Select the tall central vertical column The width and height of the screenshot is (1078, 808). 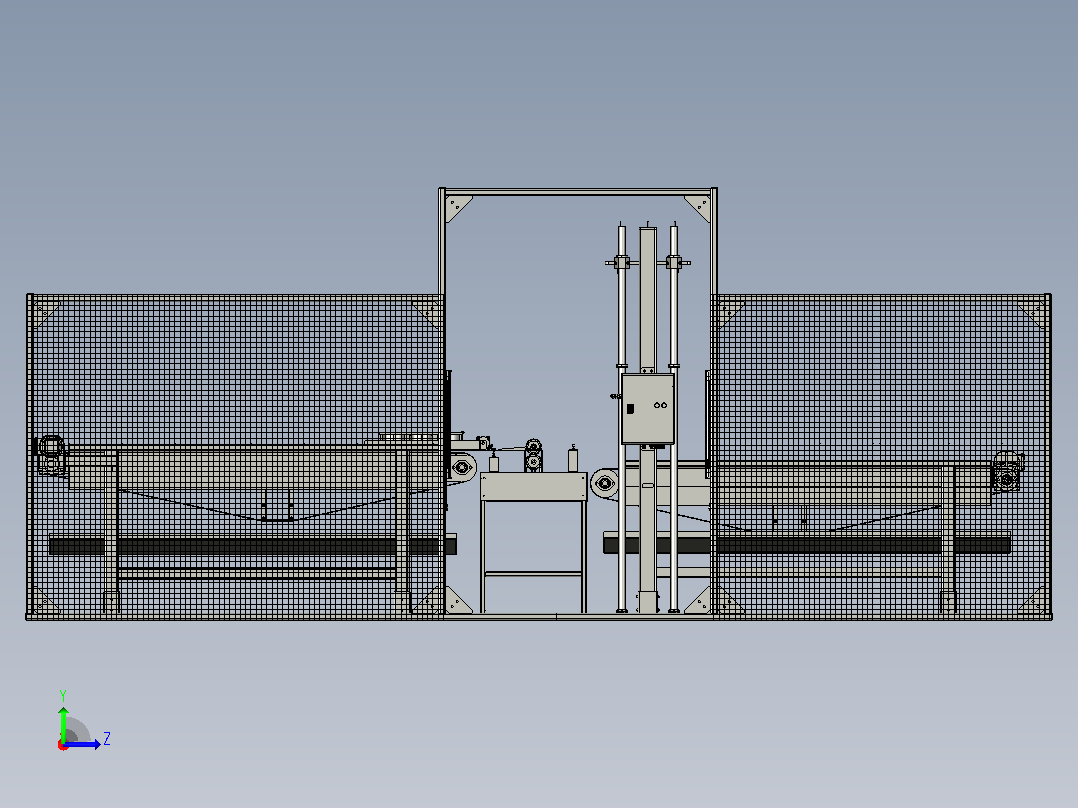(648, 303)
